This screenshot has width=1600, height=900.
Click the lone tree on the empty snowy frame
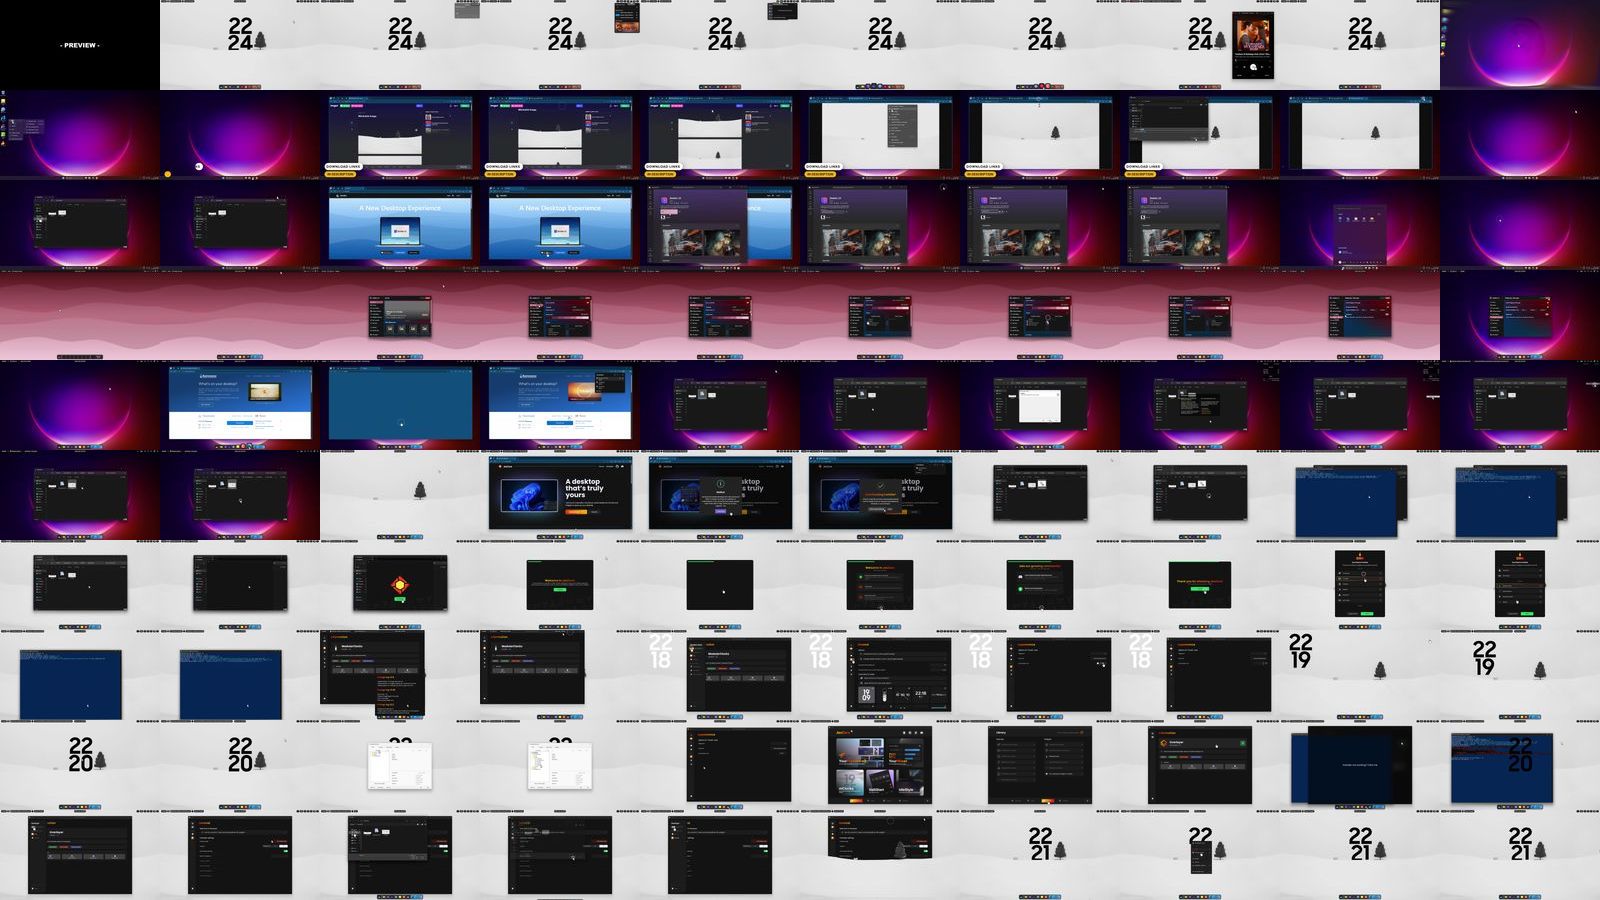tap(420, 490)
